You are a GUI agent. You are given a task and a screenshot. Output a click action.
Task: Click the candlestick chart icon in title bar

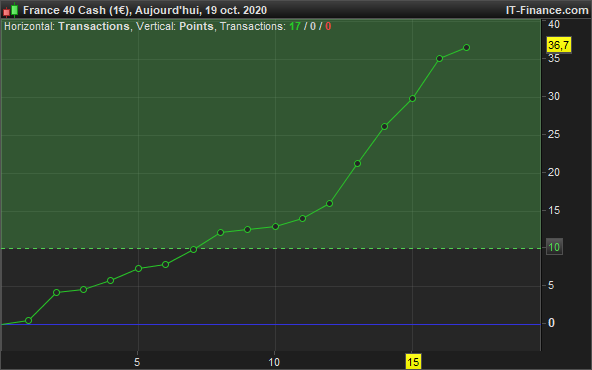point(11,10)
